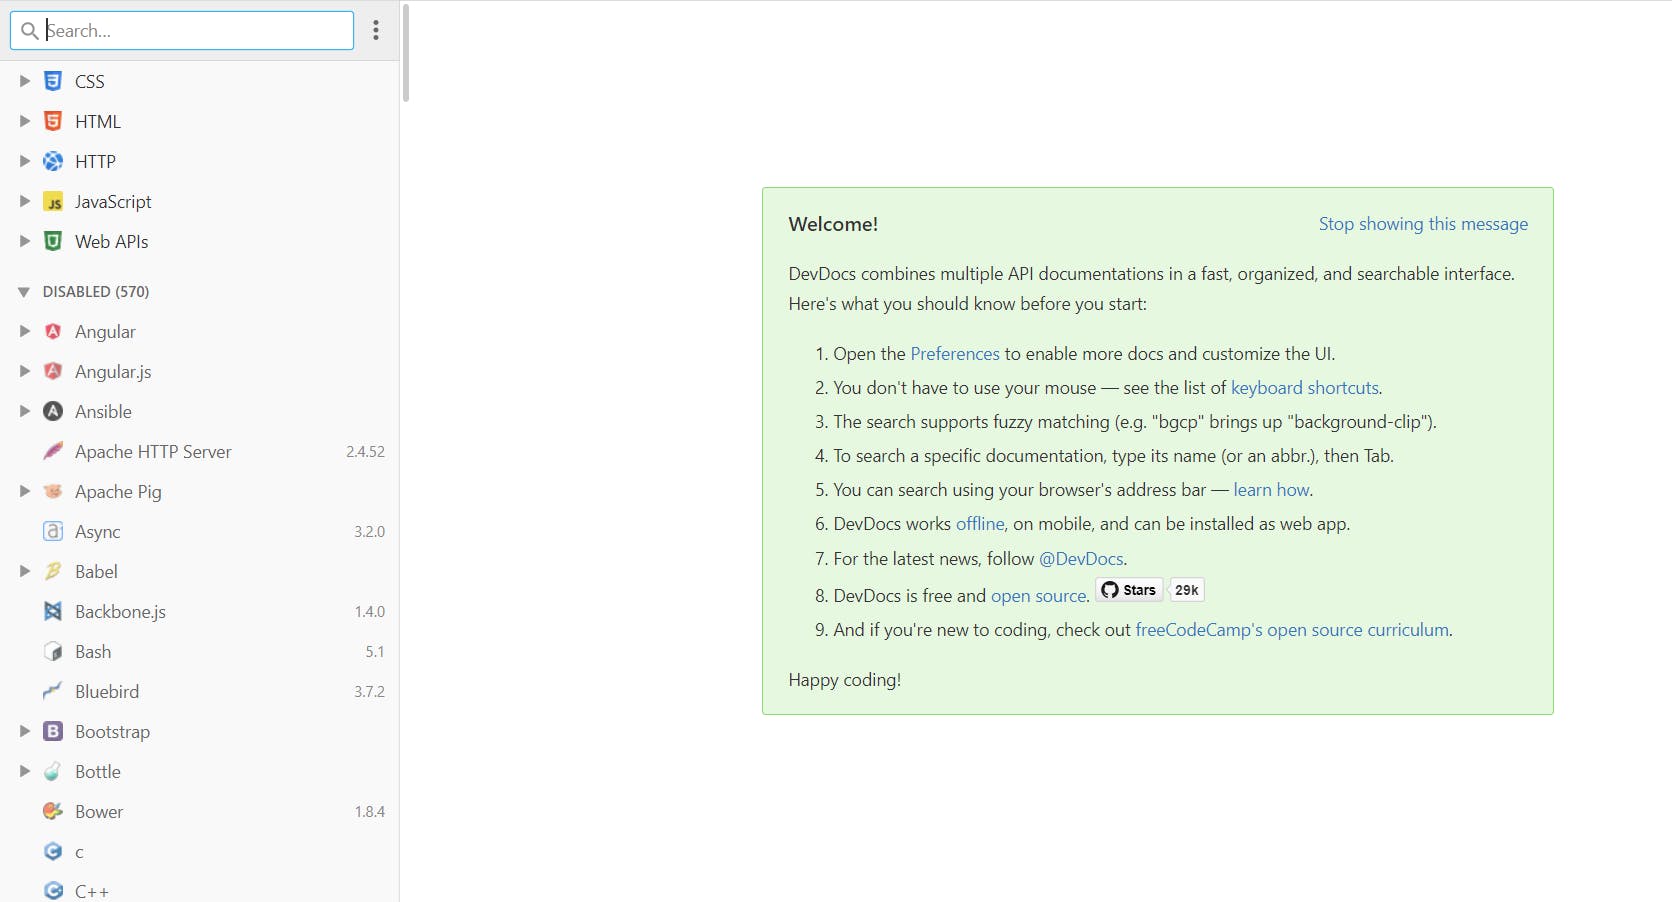Open freeCodeCamp's open source curriculum link
Image resolution: width=1672 pixels, height=902 pixels.
(1292, 630)
